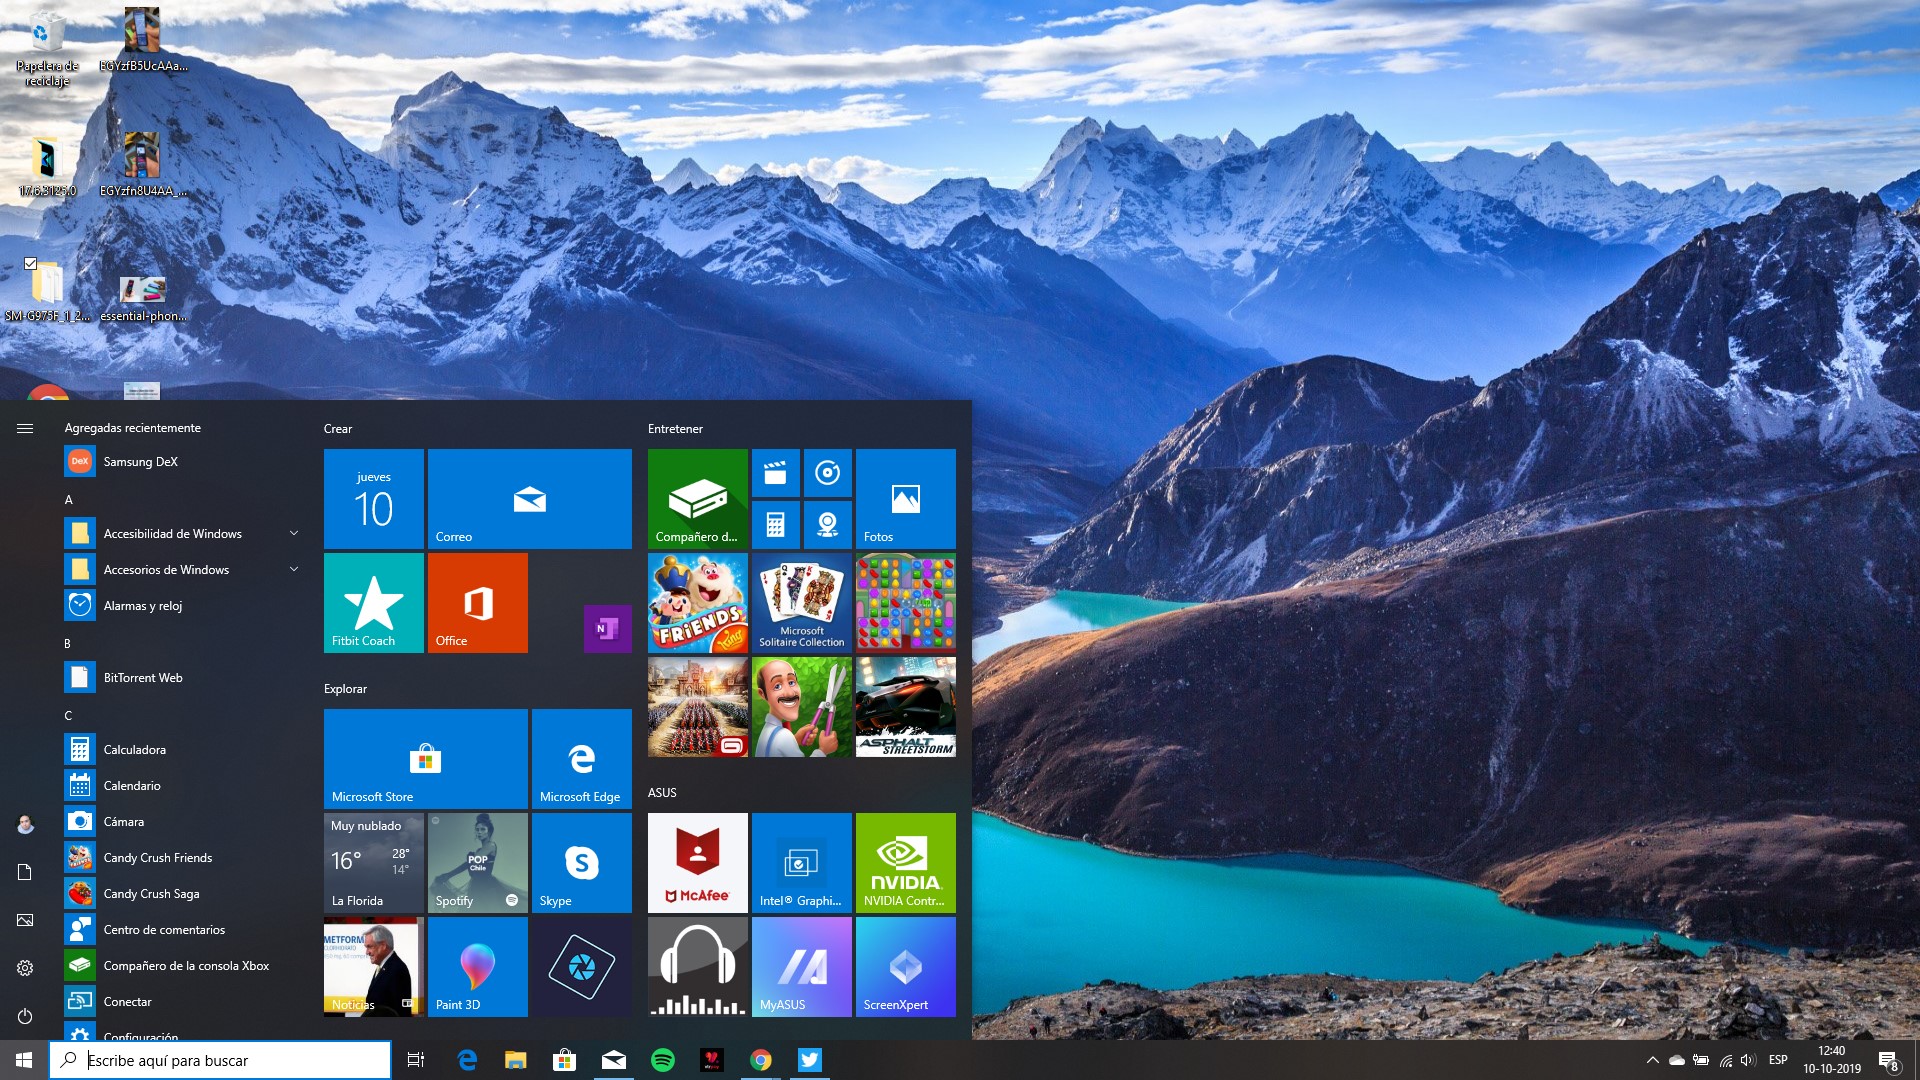Open the Groove Music small tile
This screenshot has width=1920, height=1080.
[828, 473]
